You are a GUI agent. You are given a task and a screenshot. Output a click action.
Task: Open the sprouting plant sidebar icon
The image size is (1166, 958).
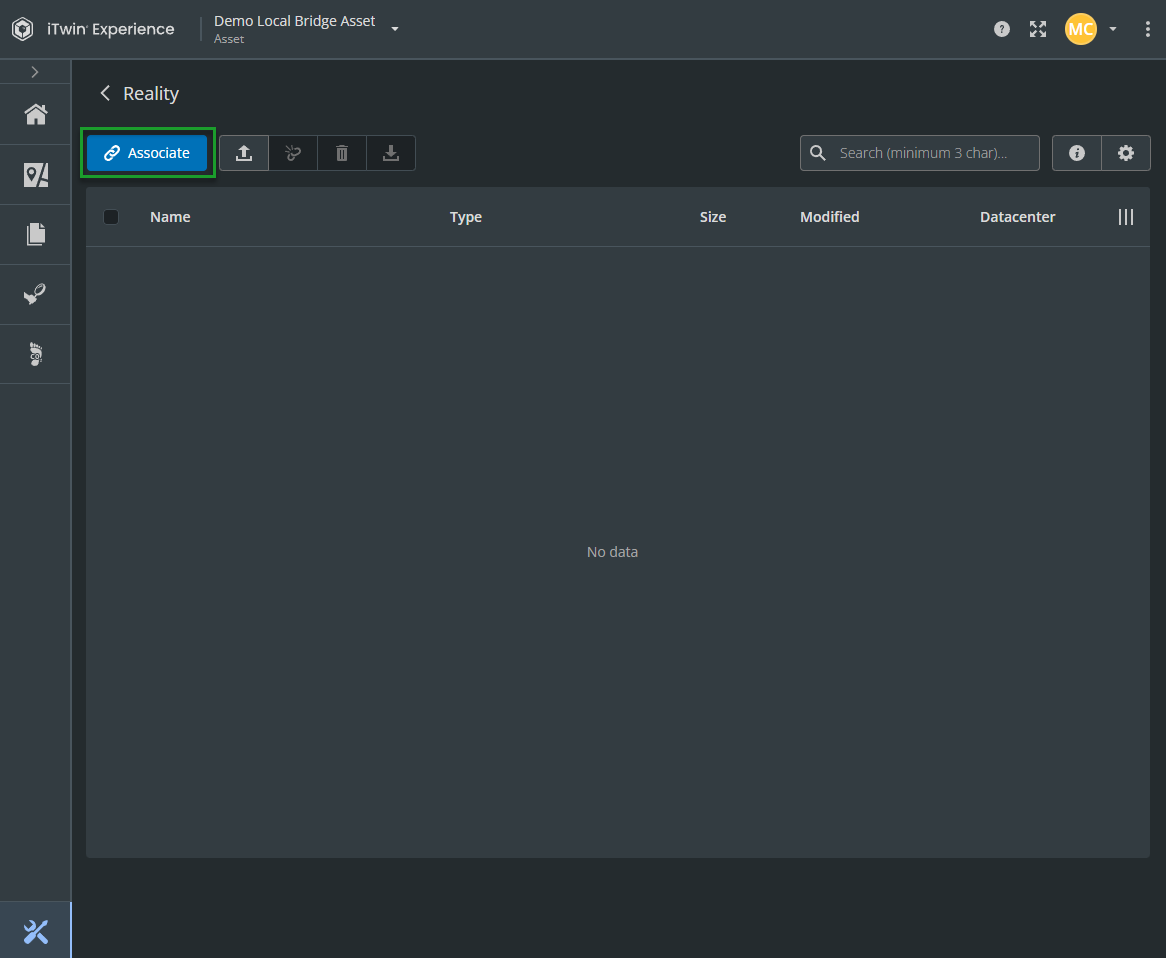(36, 295)
